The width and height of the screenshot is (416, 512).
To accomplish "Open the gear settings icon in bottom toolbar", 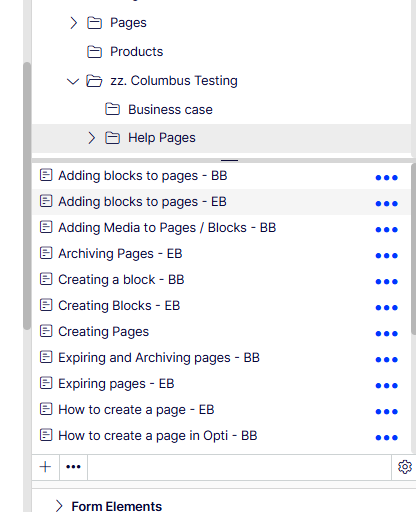I will click(x=405, y=467).
